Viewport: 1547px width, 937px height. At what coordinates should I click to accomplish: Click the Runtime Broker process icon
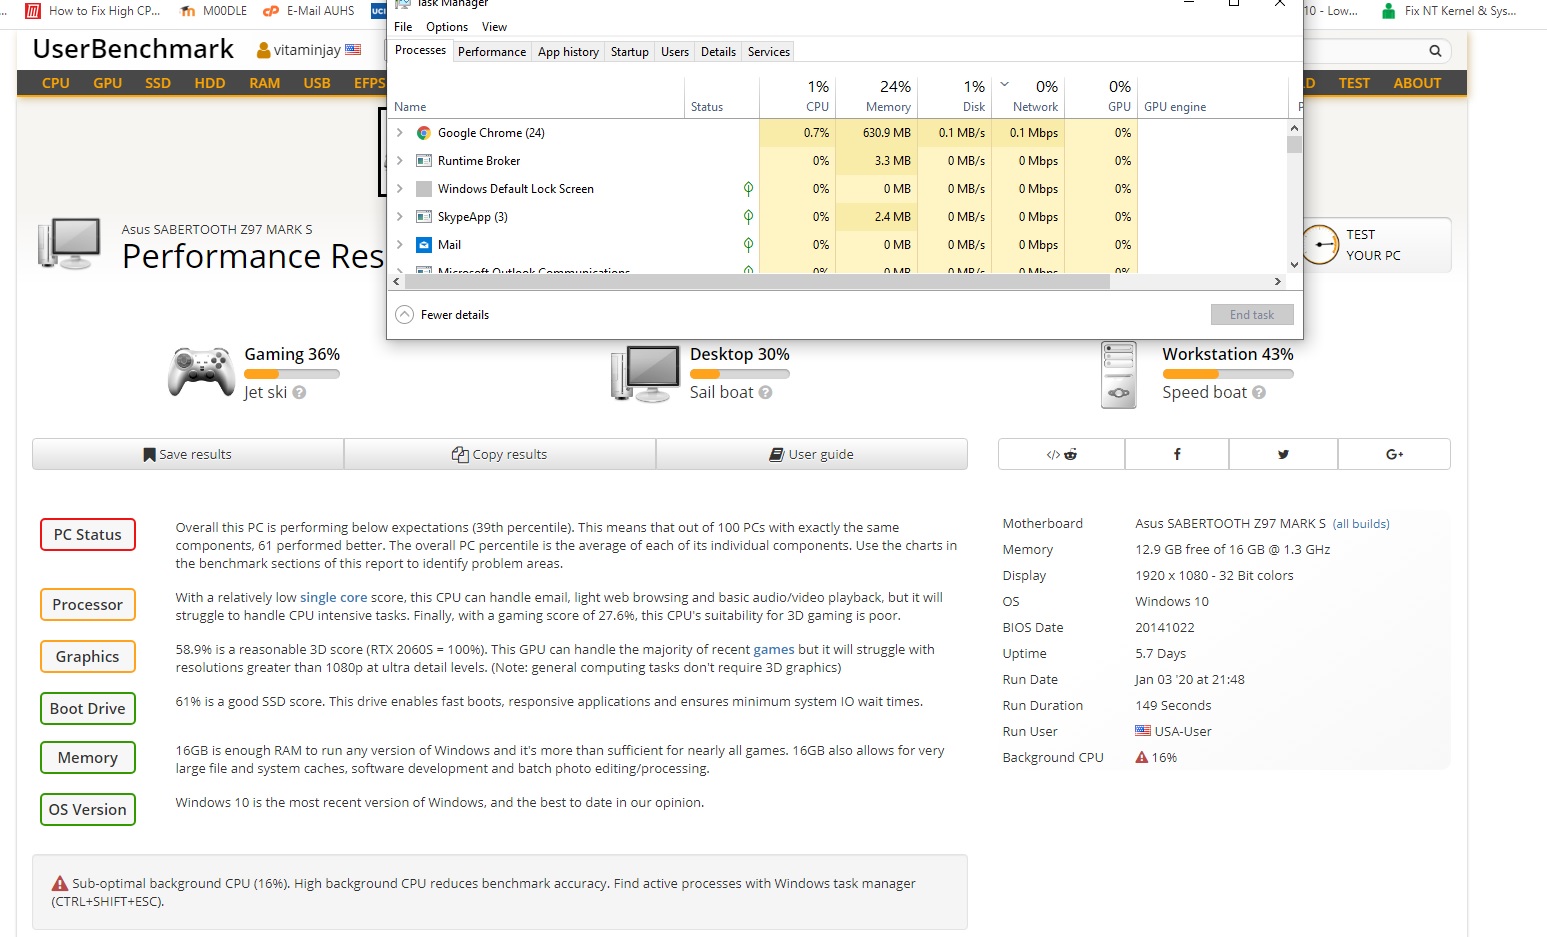pyautogui.click(x=424, y=161)
